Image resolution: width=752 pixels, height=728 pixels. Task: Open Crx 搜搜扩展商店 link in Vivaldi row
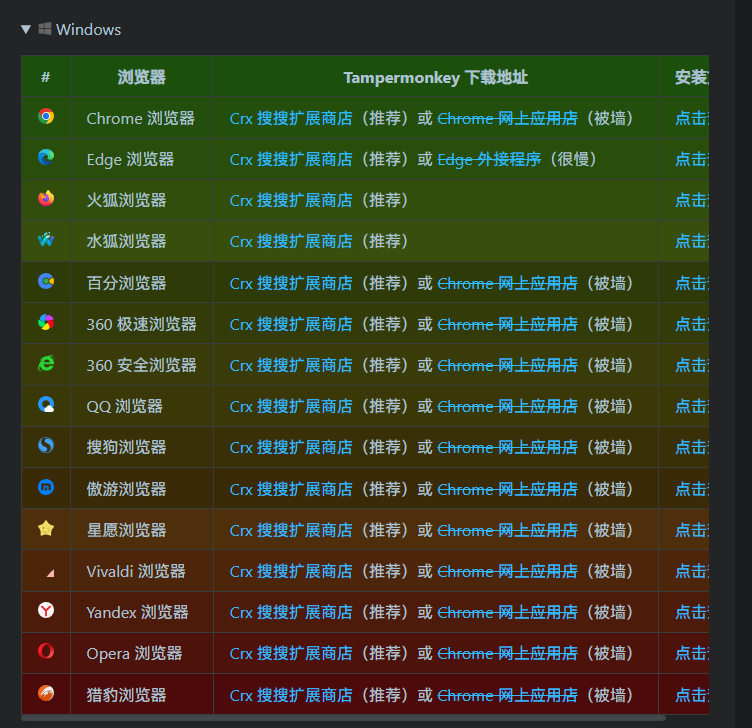(x=291, y=572)
